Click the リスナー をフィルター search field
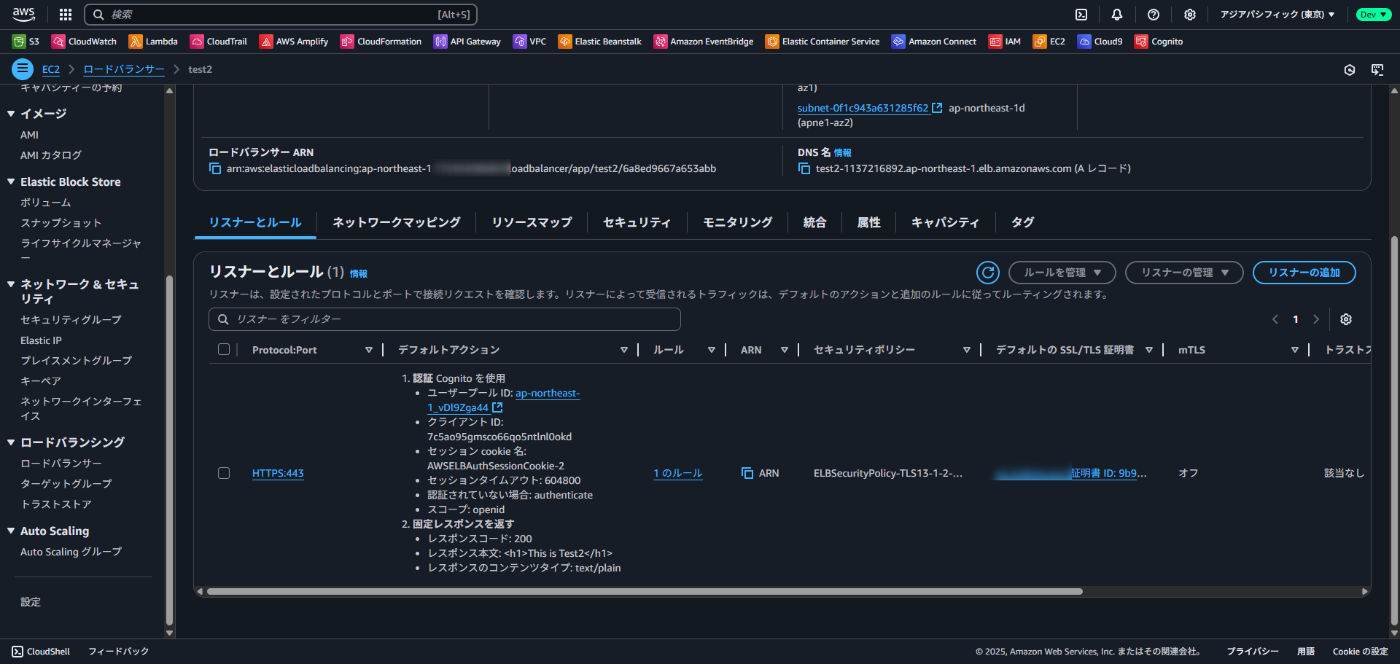 pos(444,319)
